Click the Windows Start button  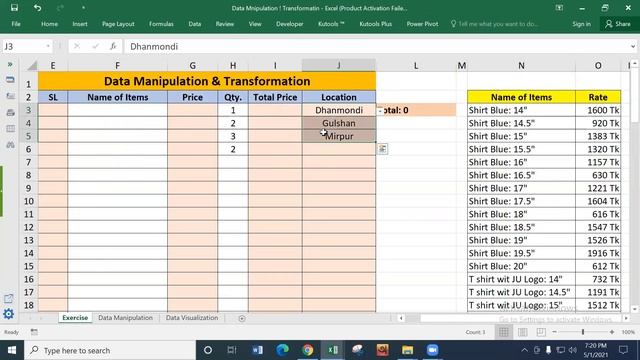pos(12,350)
